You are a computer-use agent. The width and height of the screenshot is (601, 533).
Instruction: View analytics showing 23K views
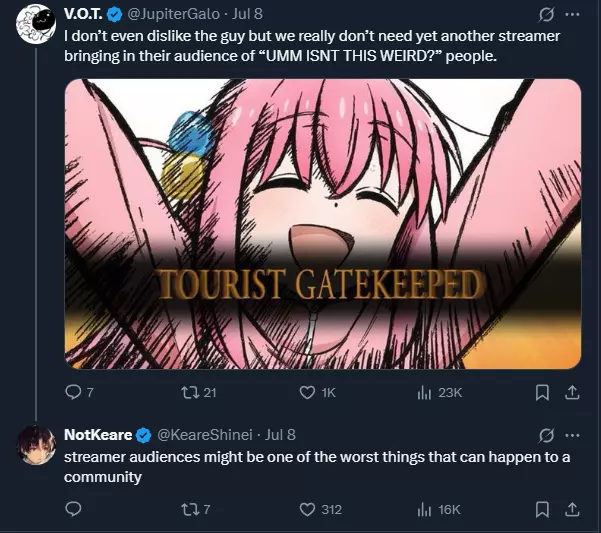(x=424, y=393)
